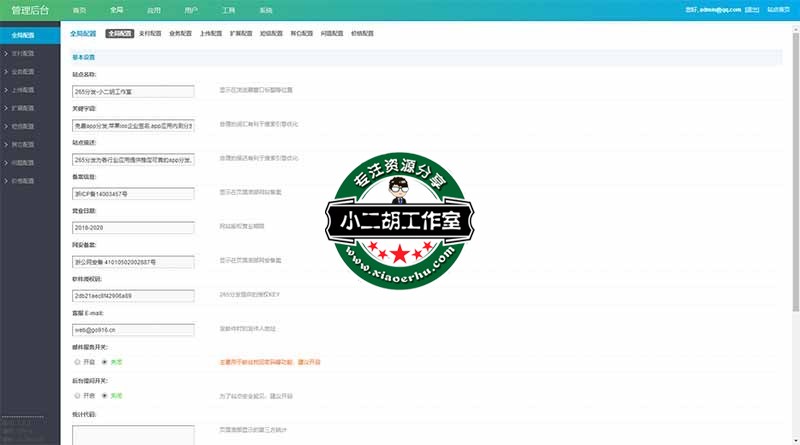Open 支付配置 in the left sidebar

click(22, 53)
